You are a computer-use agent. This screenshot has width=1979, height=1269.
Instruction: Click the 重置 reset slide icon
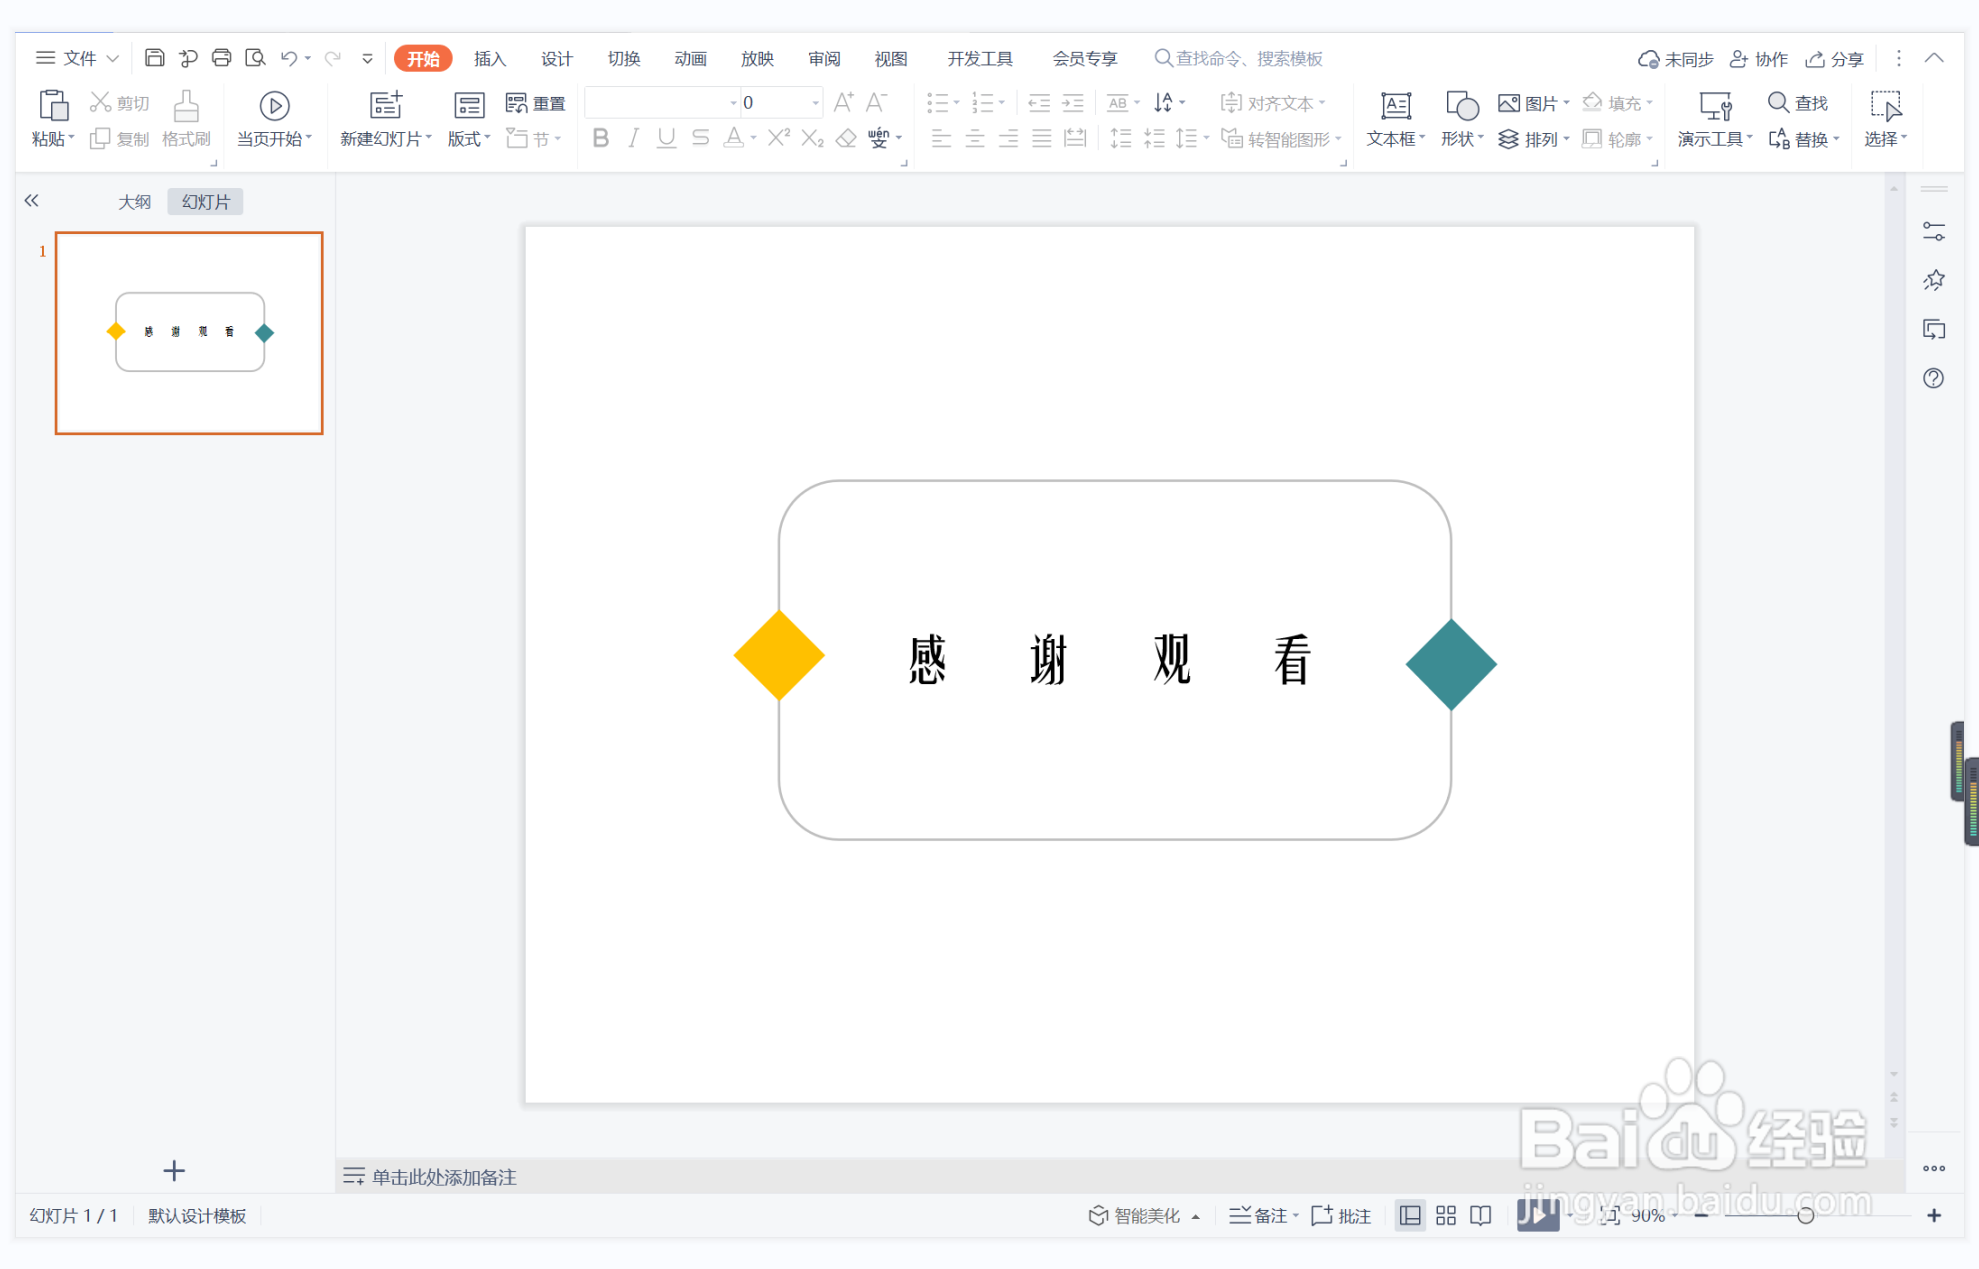coord(536,102)
